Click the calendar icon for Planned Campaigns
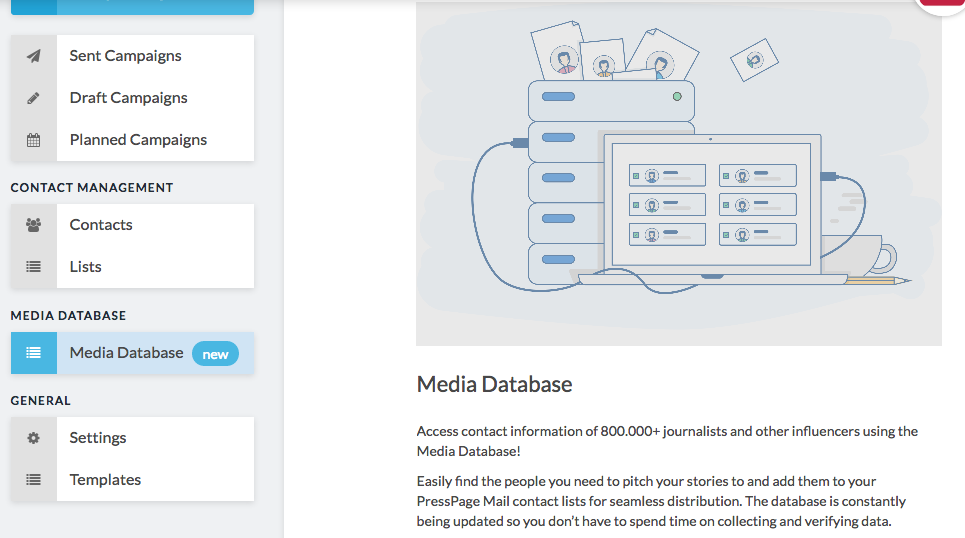 [x=34, y=140]
